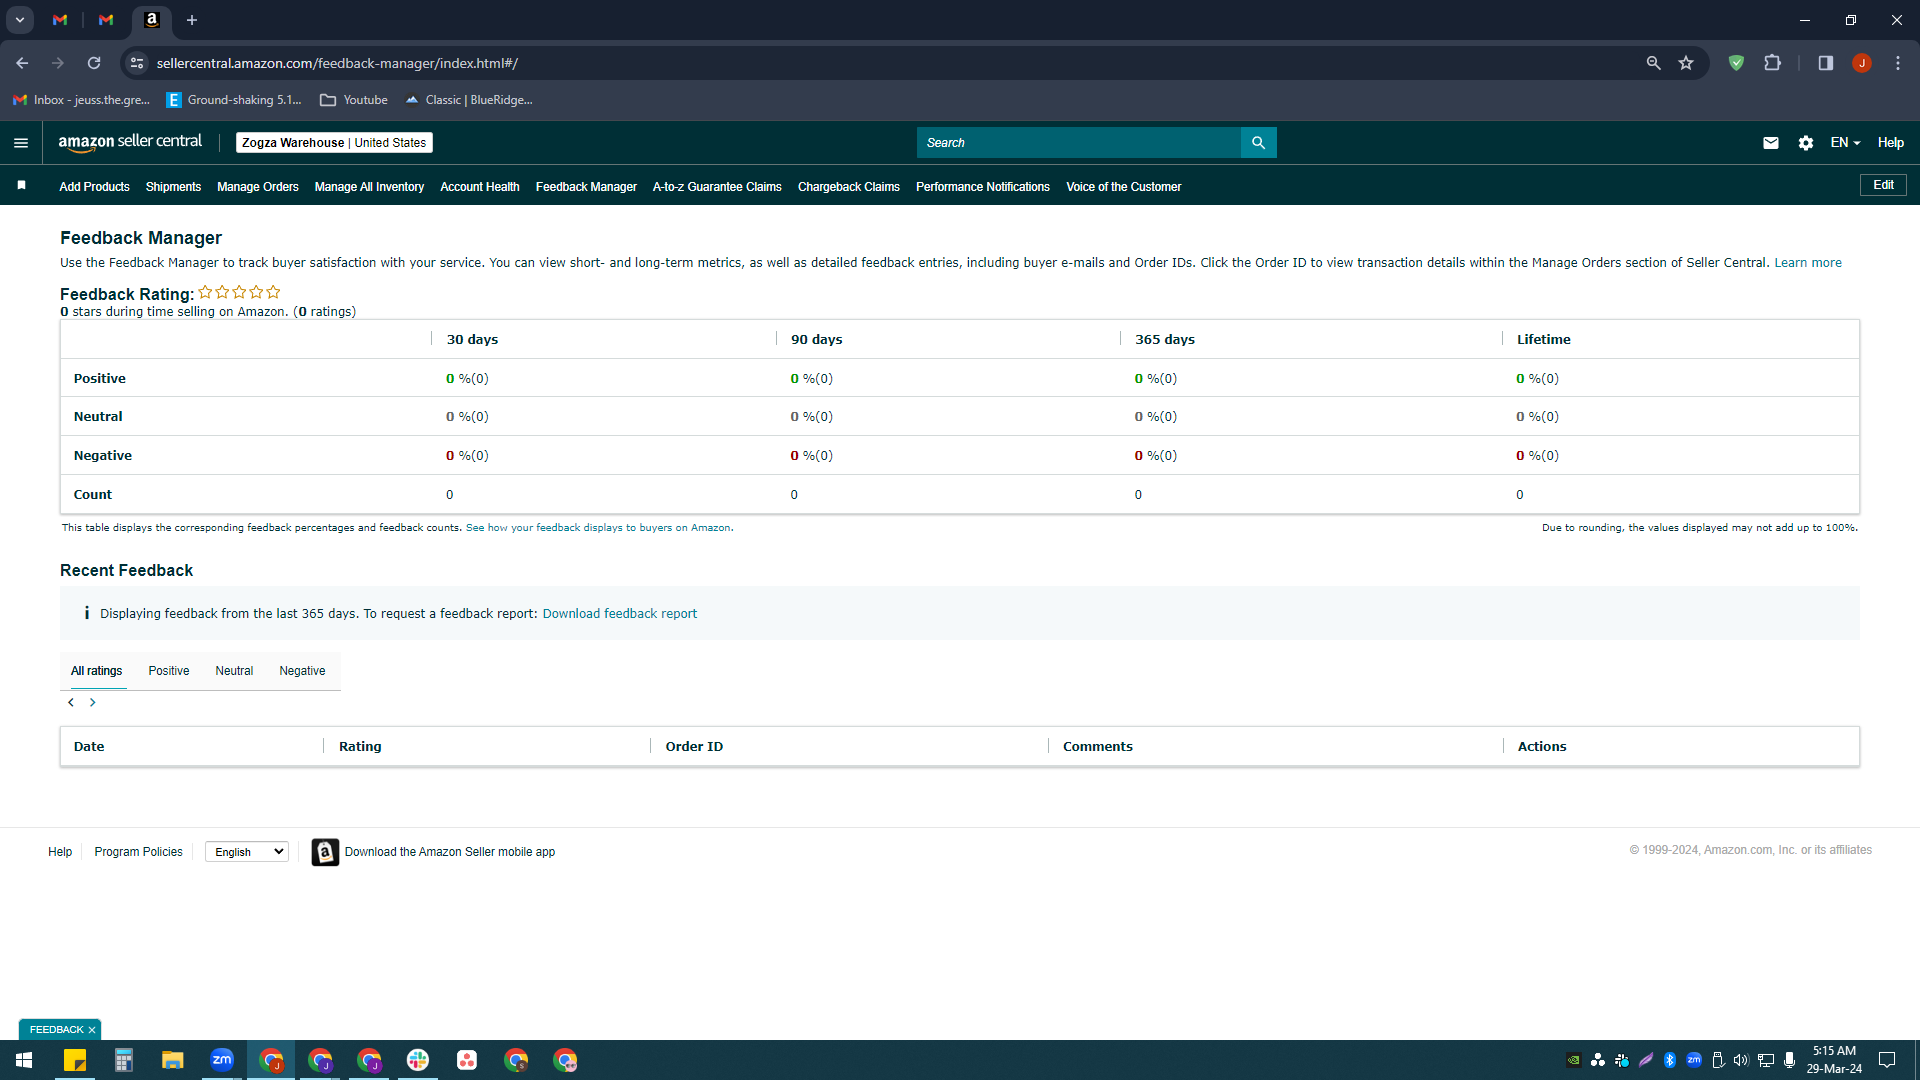This screenshot has height=1080, width=1920.
Task: Open Ground-shaking 5.1 bookmark
Action: (x=234, y=100)
